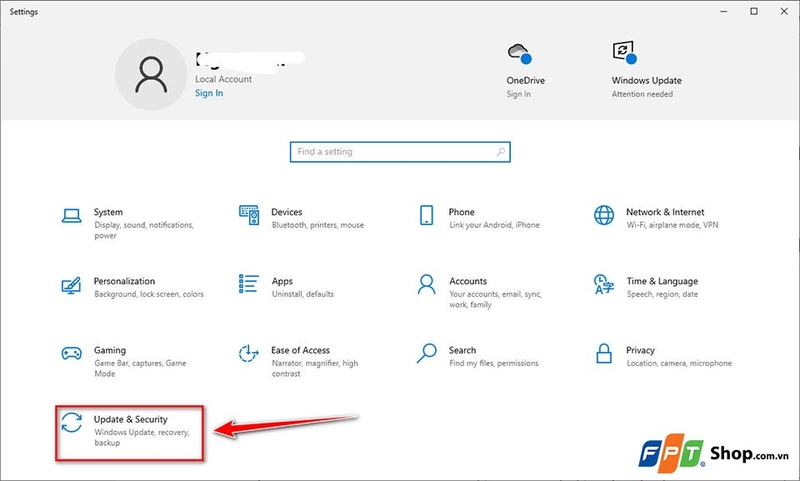Close the Settings window

[784, 11]
